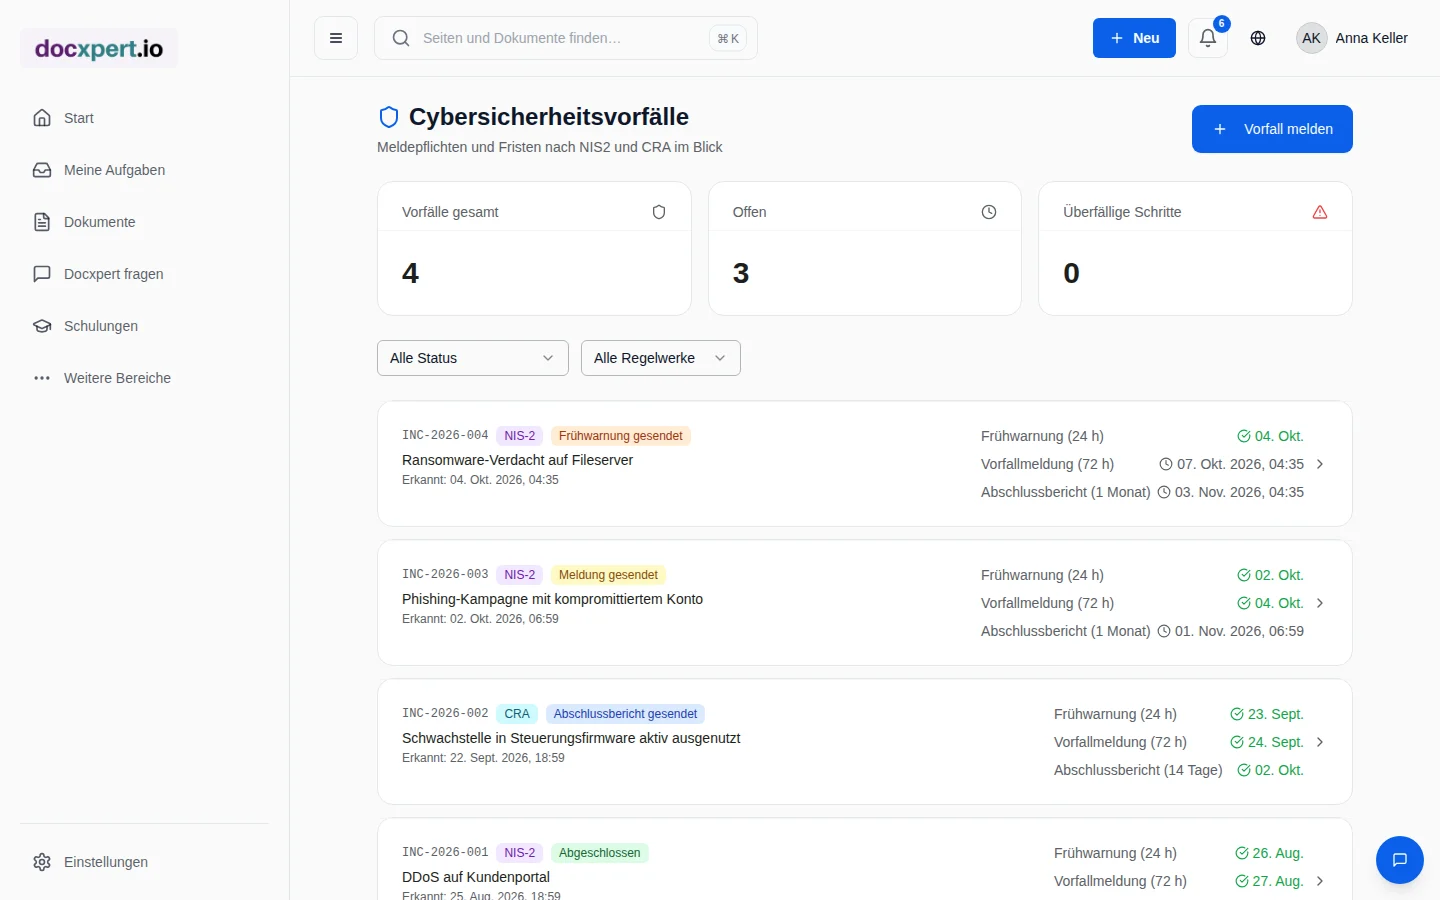Click the Dokumente file icon
This screenshot has height=900, width=1440.
[x=42, y=222]
